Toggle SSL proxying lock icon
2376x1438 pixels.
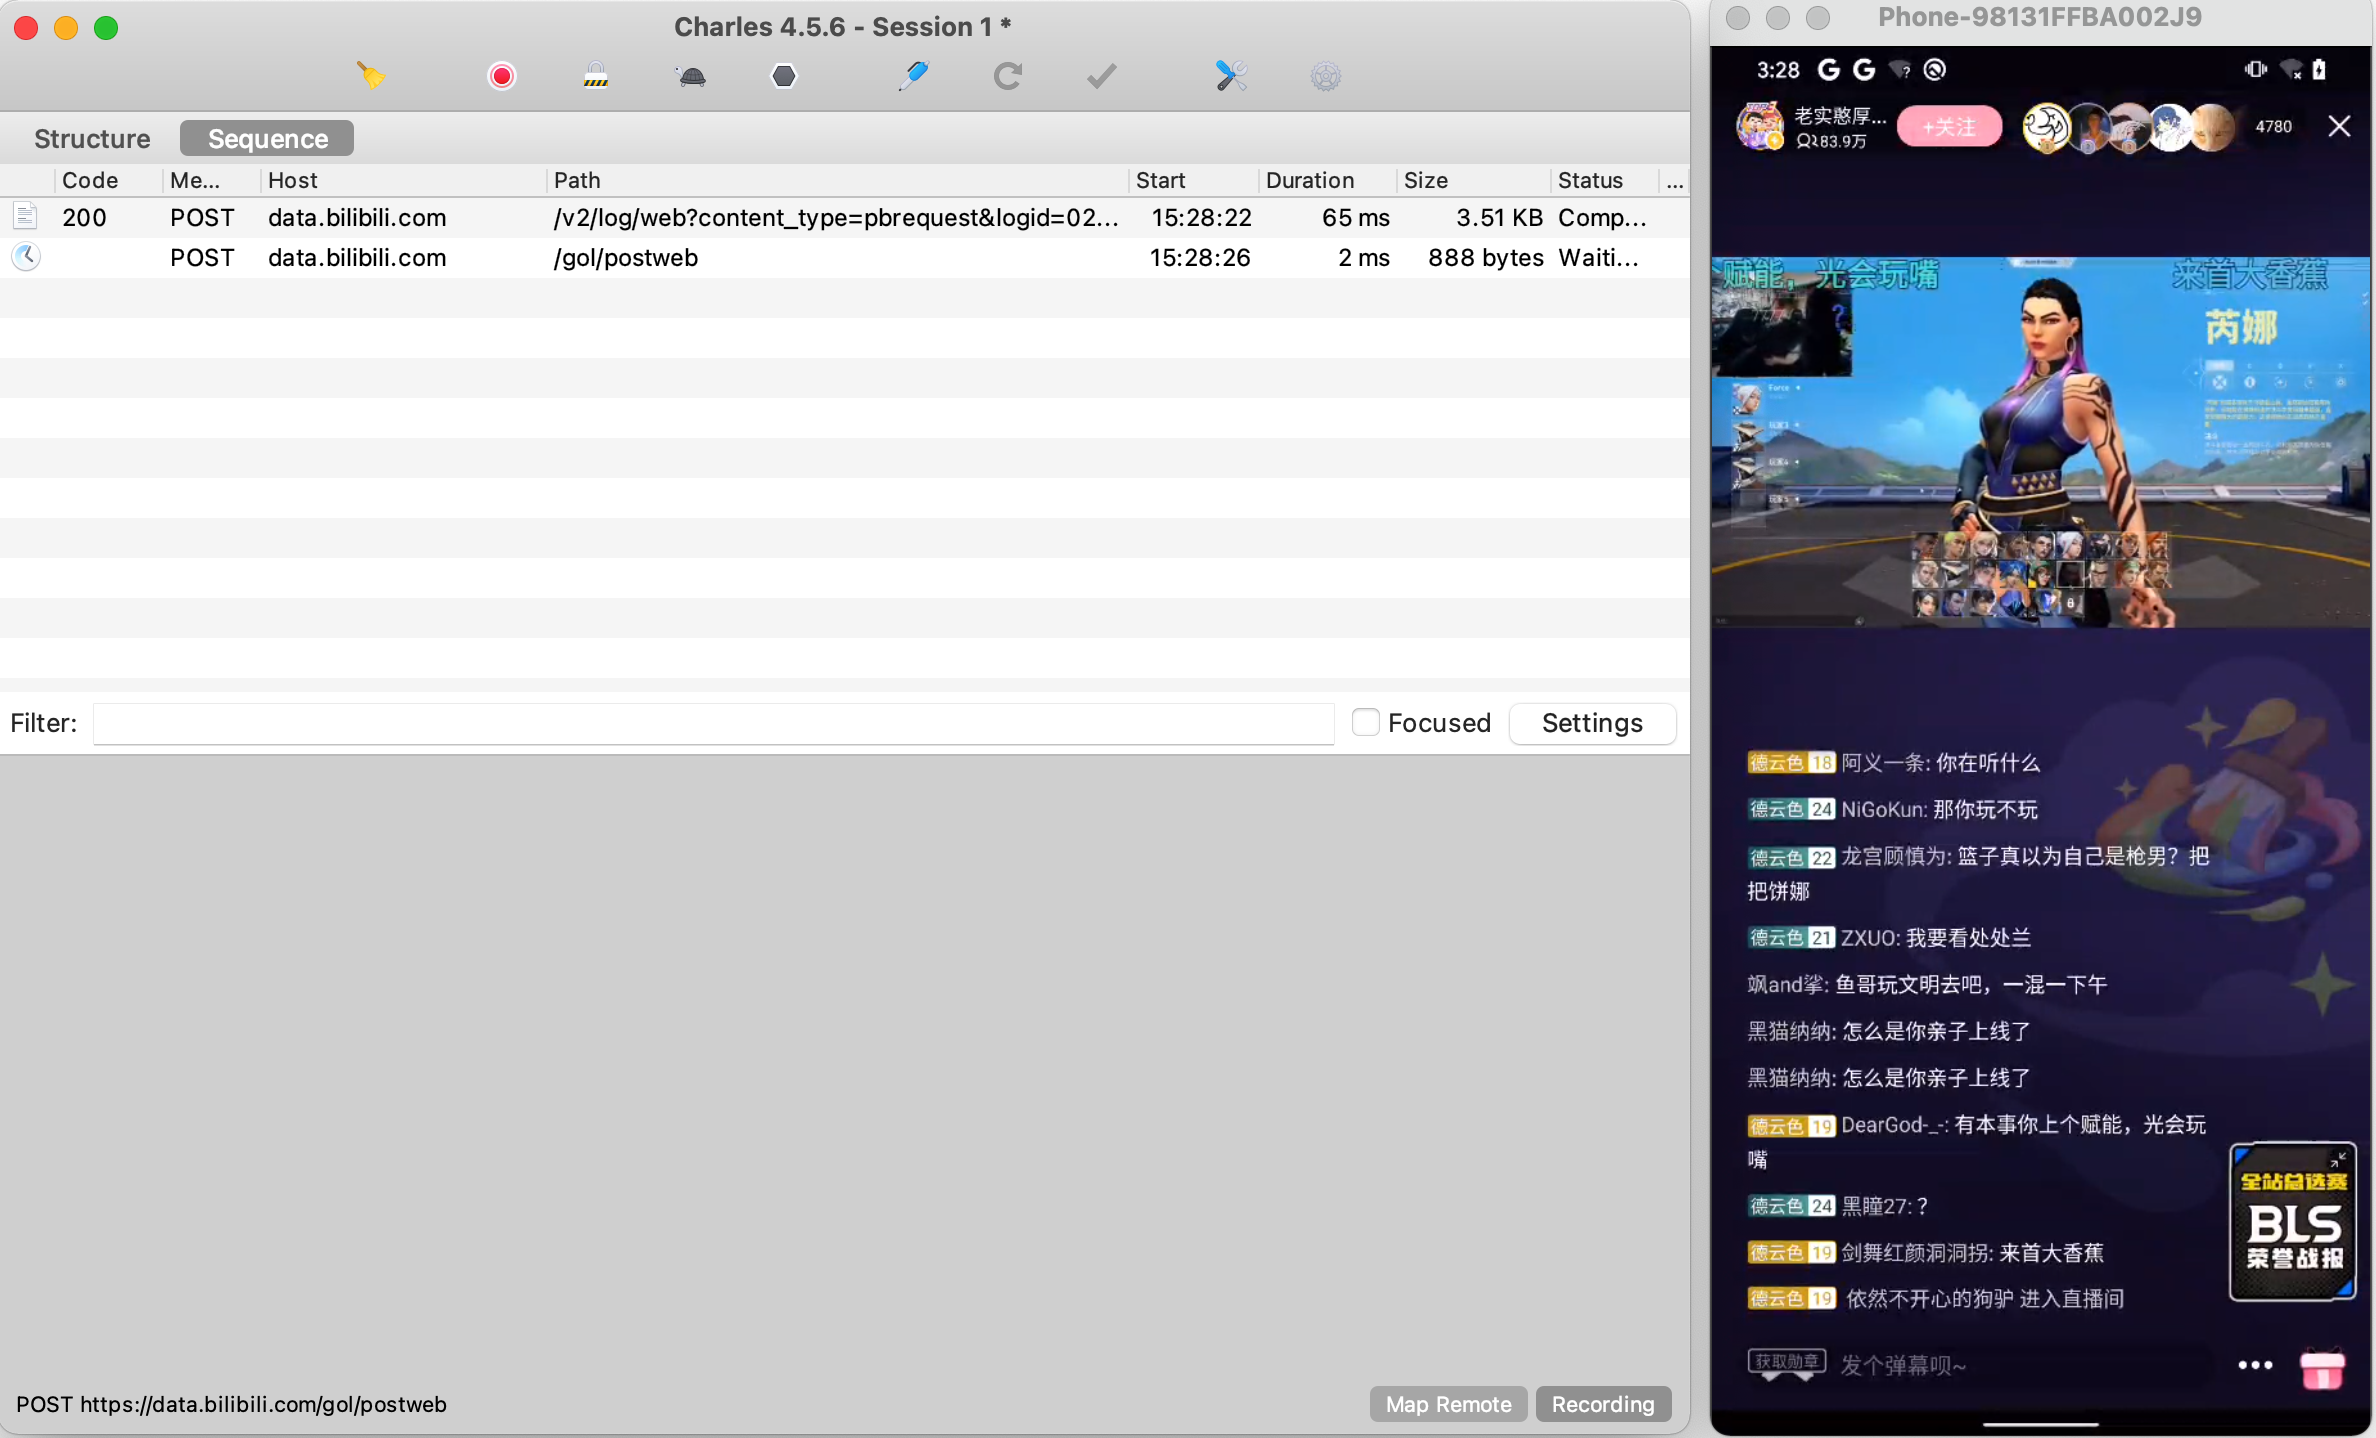(x=596, y=75)
